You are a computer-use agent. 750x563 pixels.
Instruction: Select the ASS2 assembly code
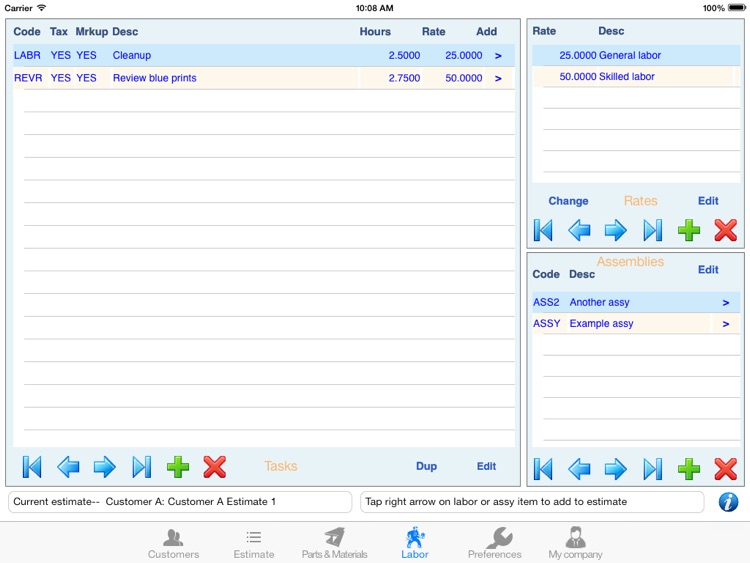coord(546,302)
